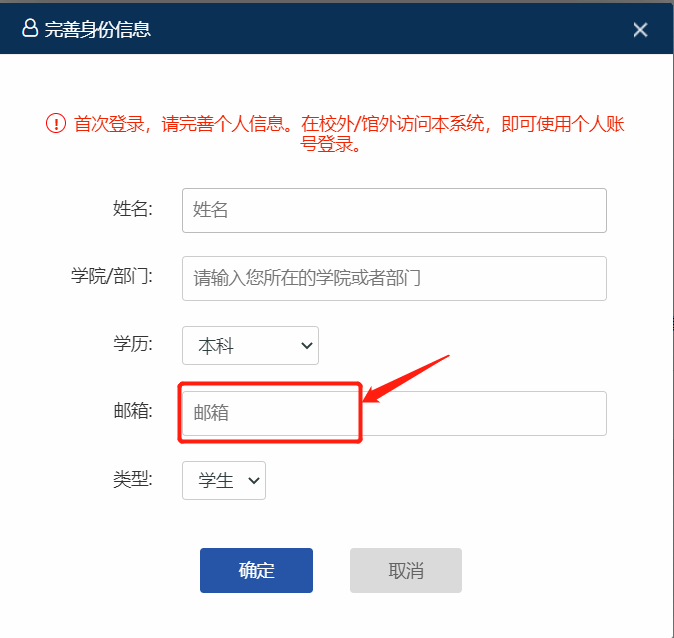The height and width of the screenshot is (638, 674).
Task: Click the user profile icon in title bar
Action: pyautogui.click(x=30, y=29)
